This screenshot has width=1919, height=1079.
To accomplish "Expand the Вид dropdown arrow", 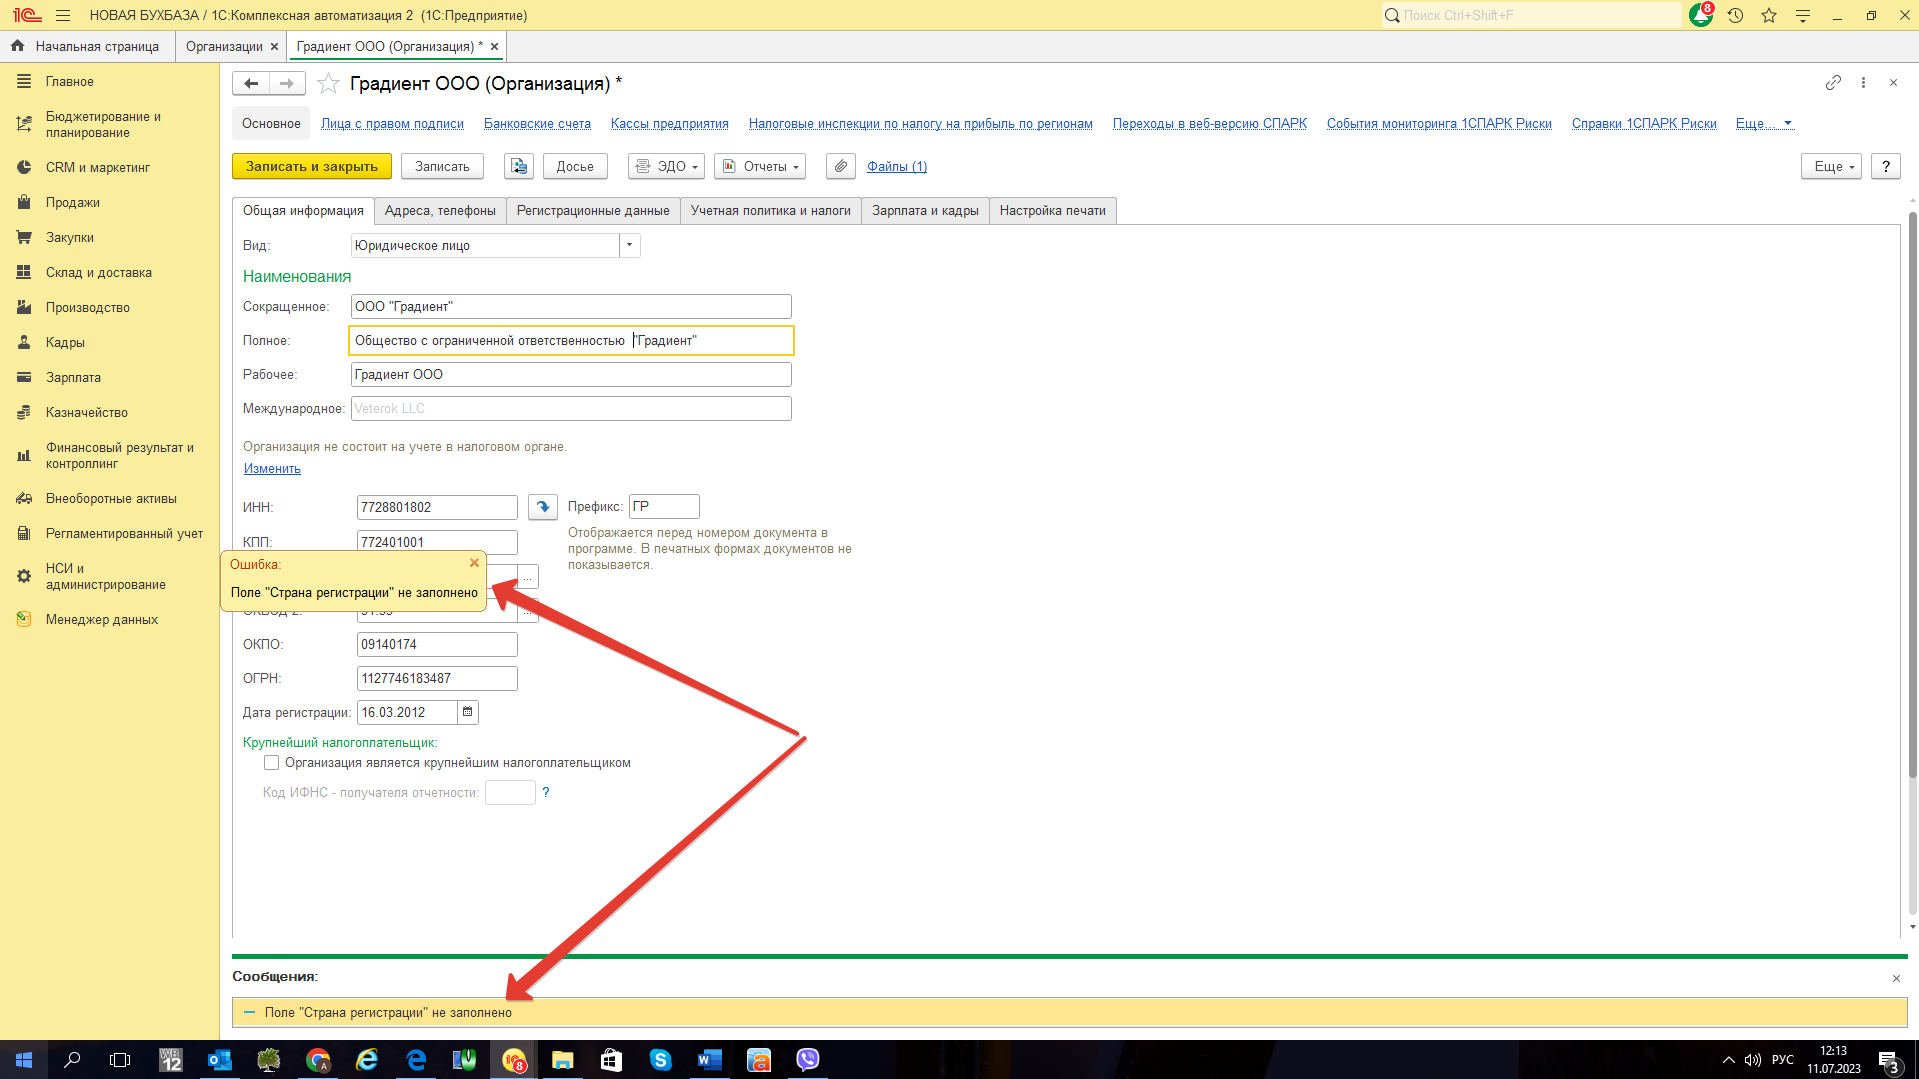I will (629, 245).
